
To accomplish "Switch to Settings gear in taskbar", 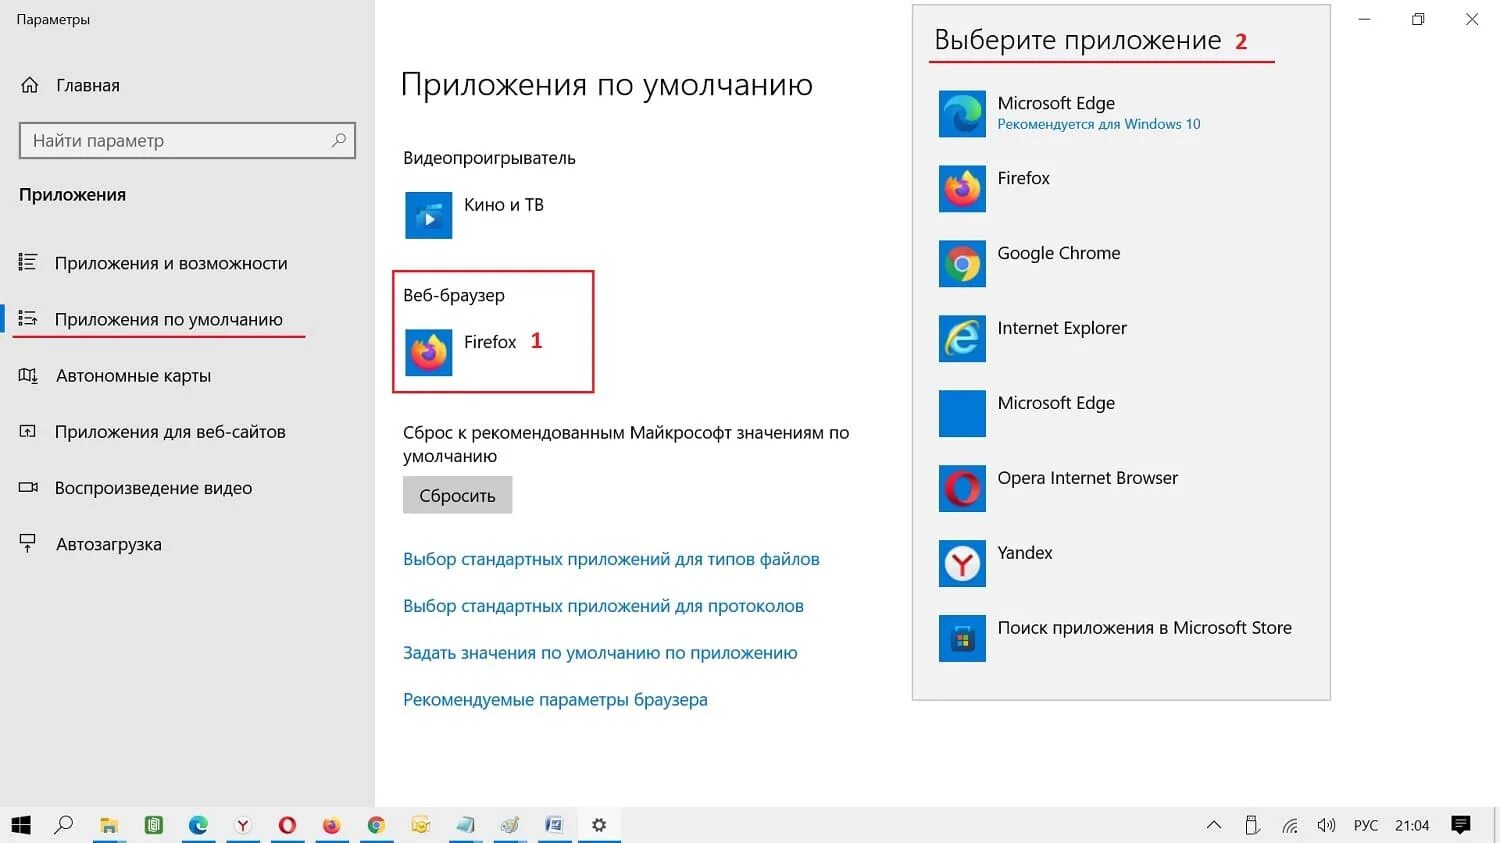I will [x=599, y=825].
